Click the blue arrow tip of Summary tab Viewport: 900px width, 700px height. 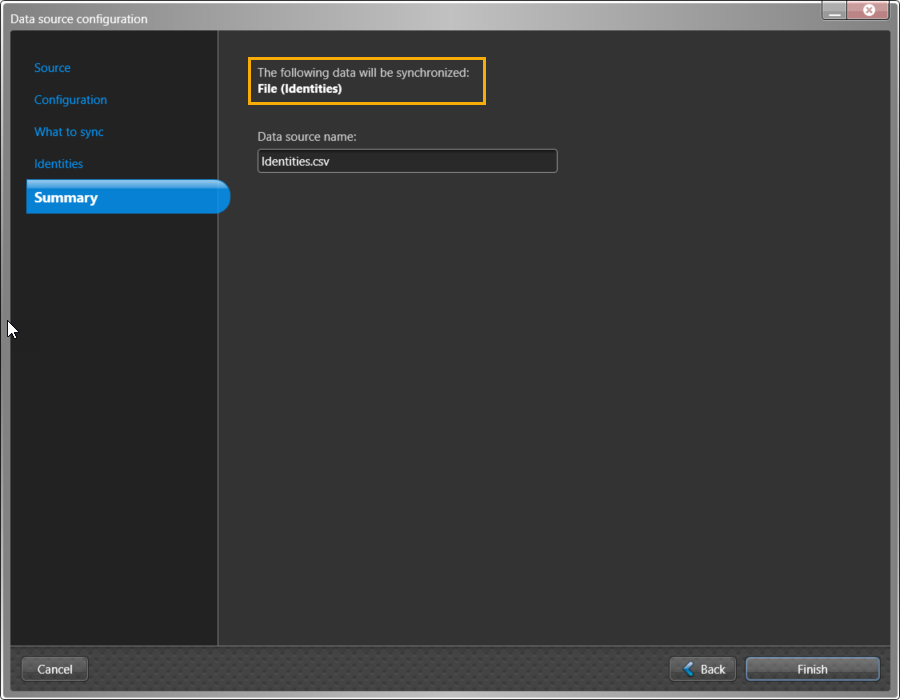click(225, 197)
